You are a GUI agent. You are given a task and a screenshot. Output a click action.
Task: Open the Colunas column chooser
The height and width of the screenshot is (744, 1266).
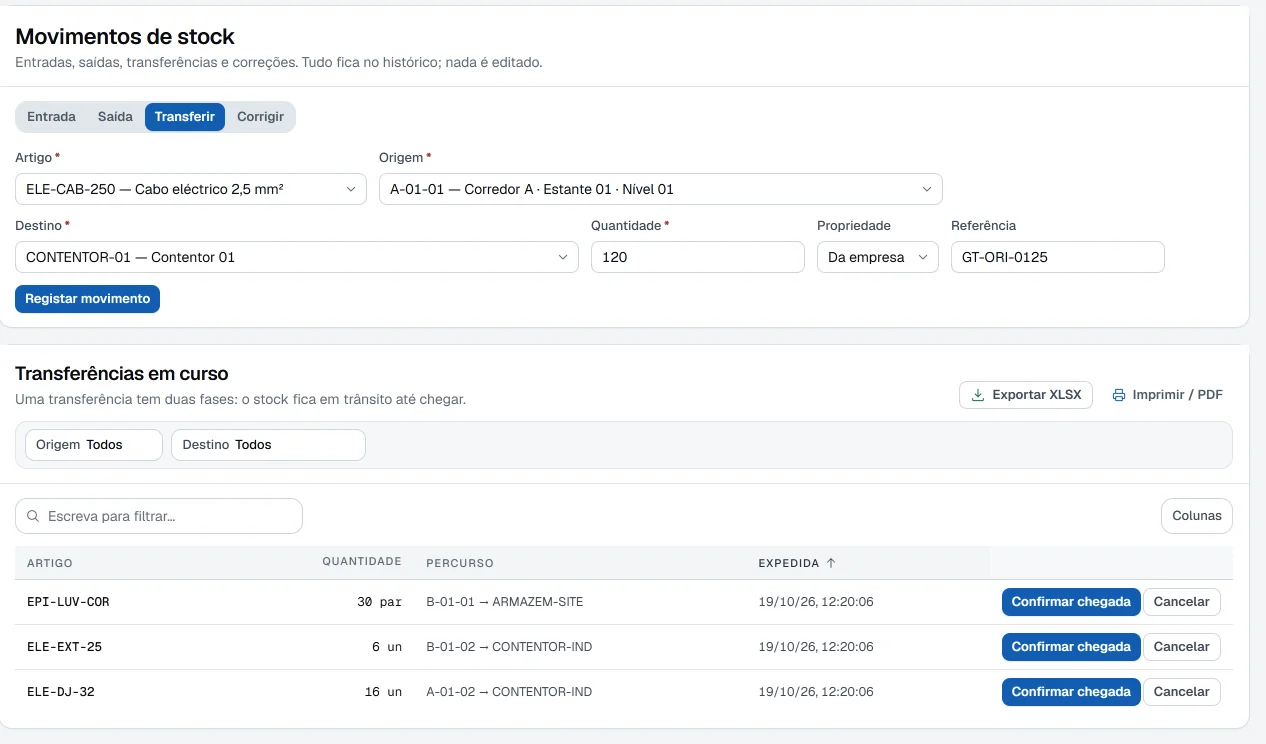[1197, 516]
